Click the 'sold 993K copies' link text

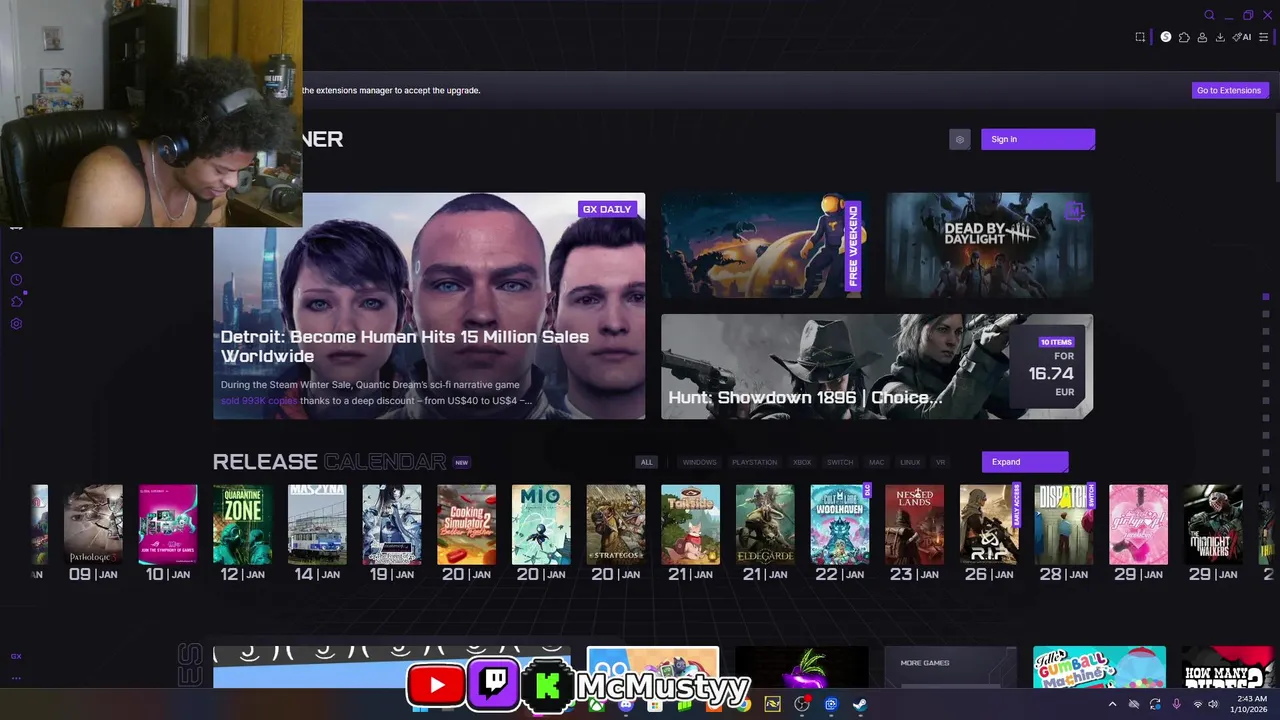(259, 401)
